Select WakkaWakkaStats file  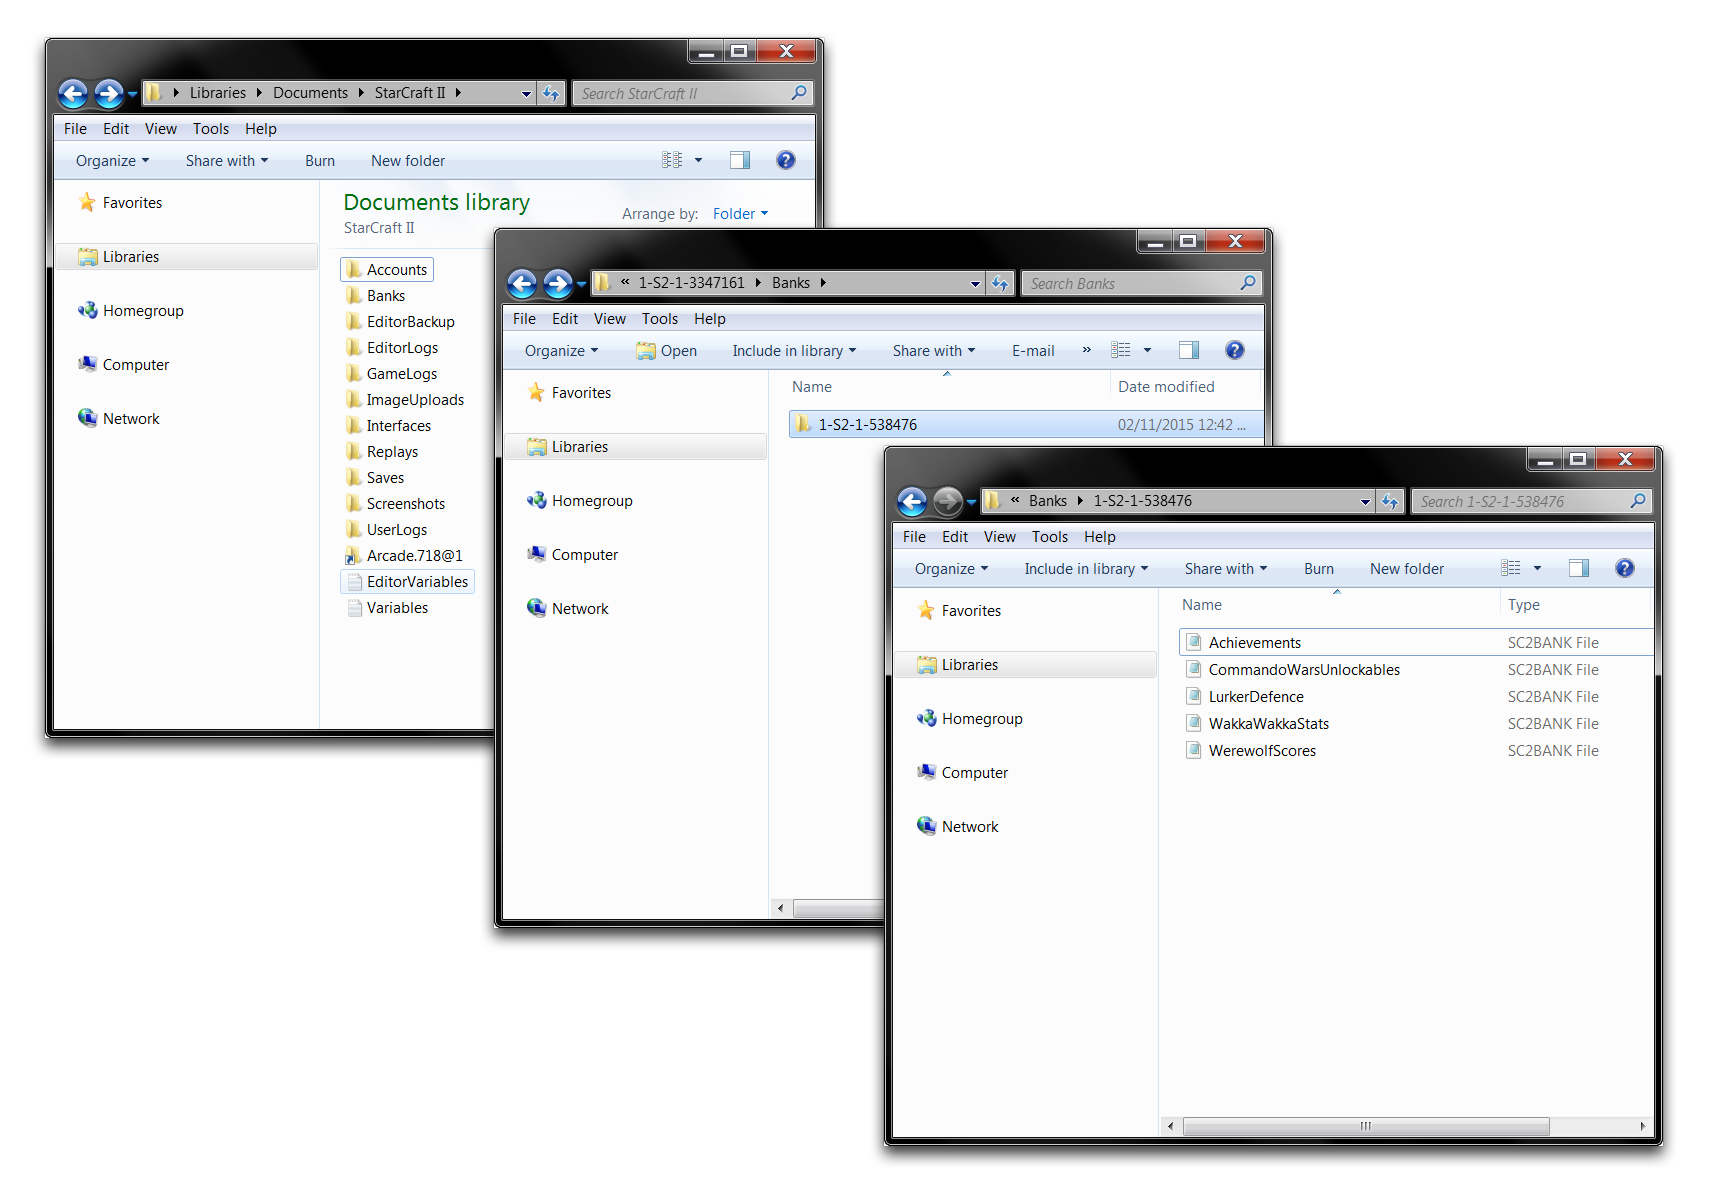(x=1416, y=723)
